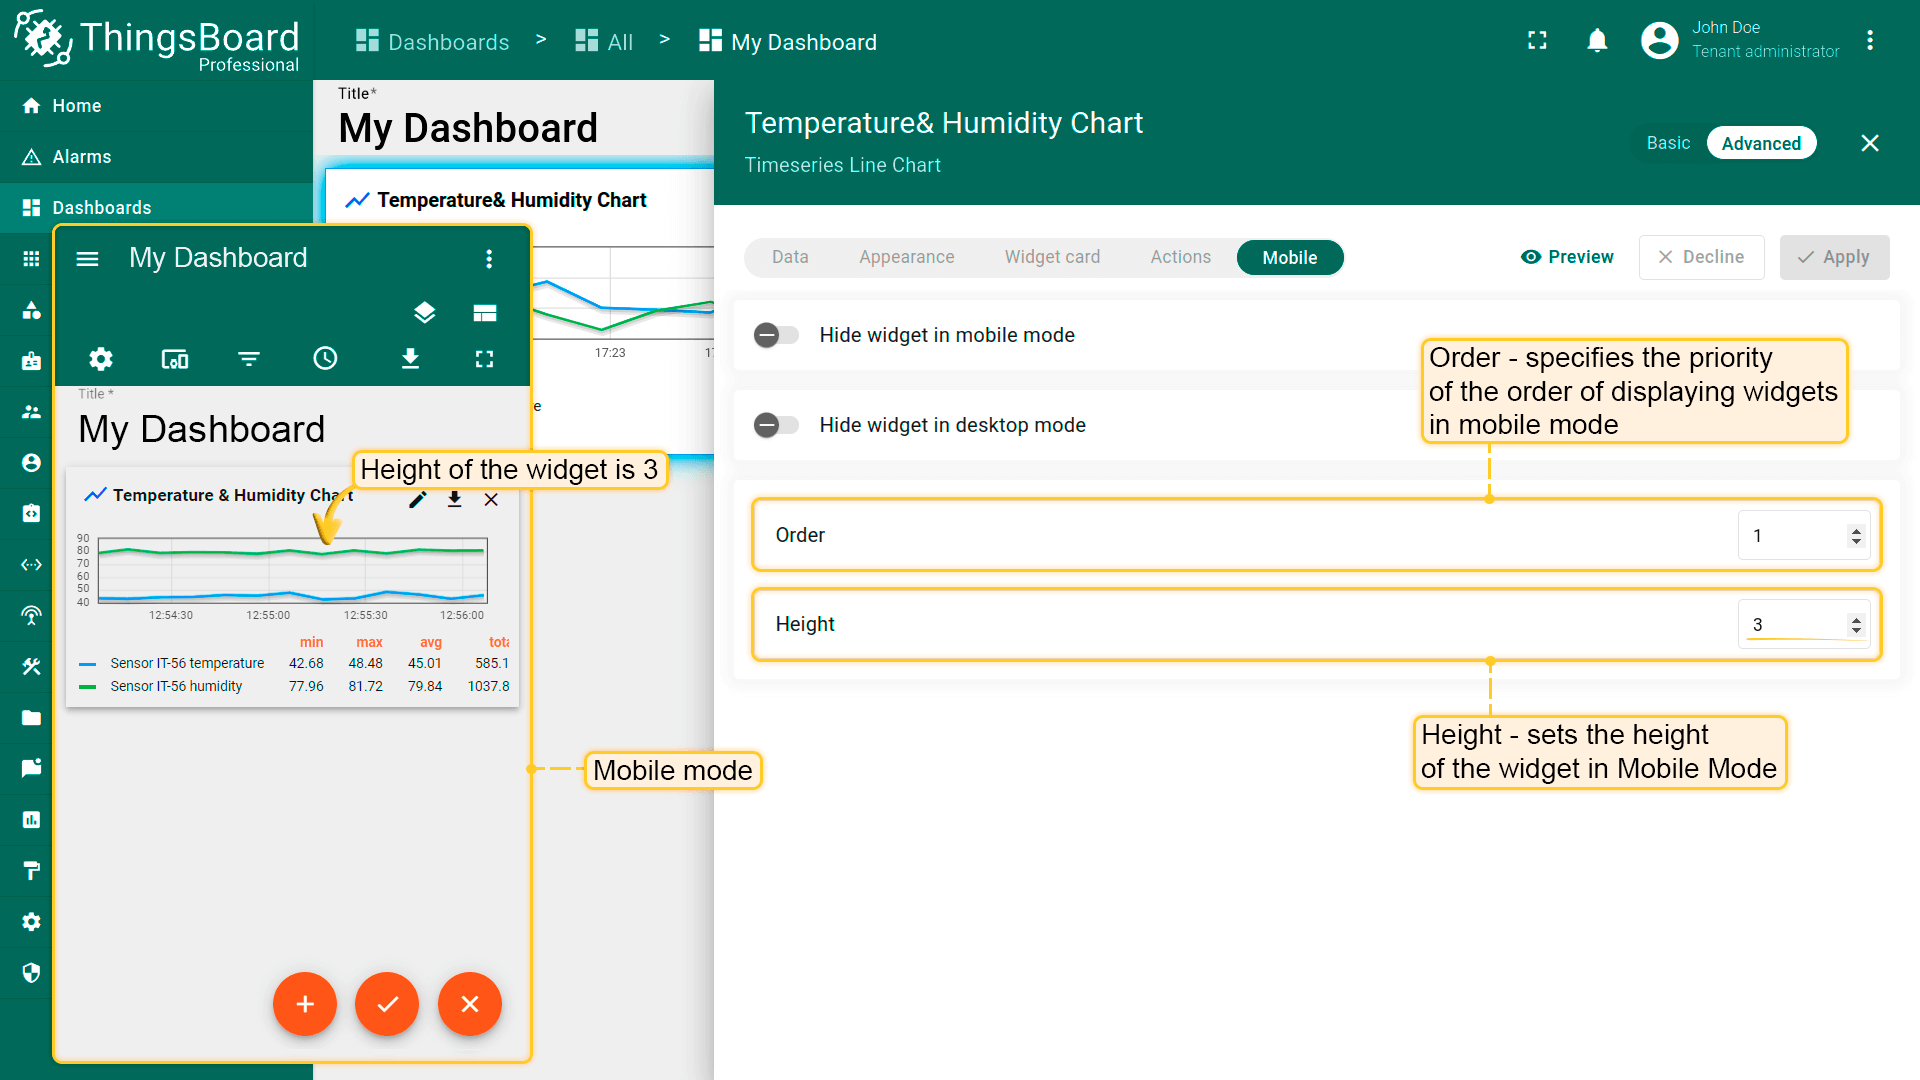
Task: Open the Widget card tab
Action: [1052, 257]
